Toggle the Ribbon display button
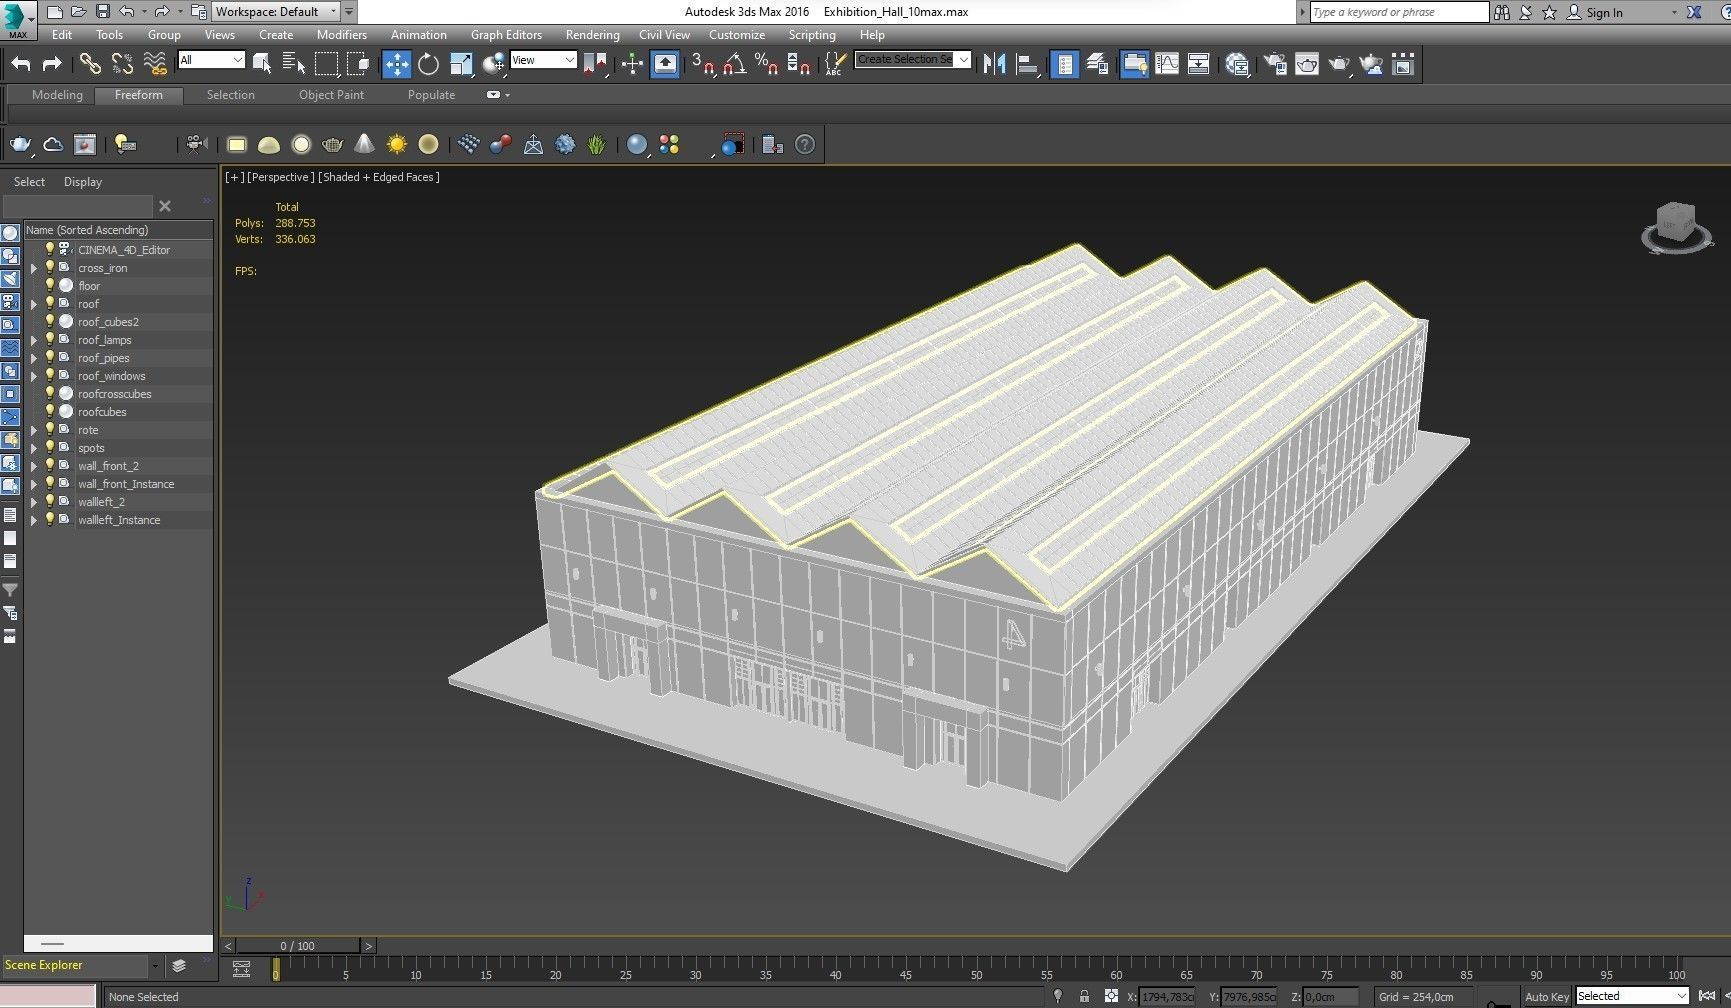 [x=1134, y=64]
